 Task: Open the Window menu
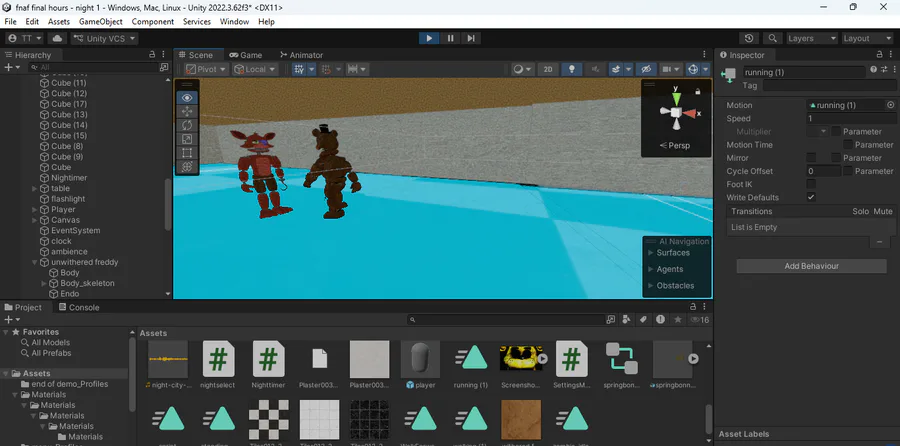click(234, 22)
